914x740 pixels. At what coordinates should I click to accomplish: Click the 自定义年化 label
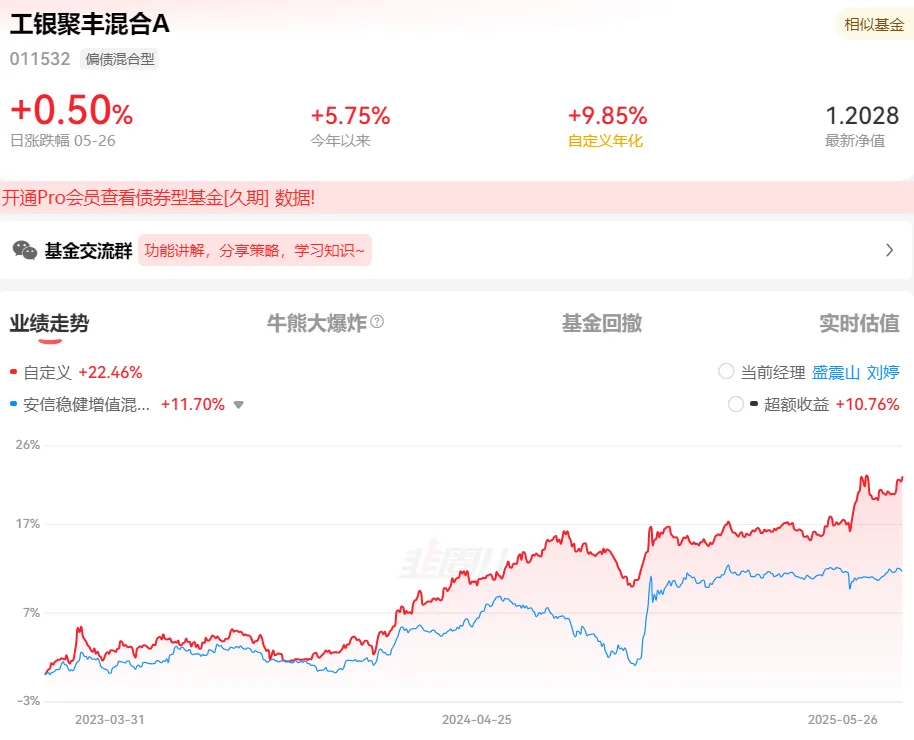click(606, 141)
